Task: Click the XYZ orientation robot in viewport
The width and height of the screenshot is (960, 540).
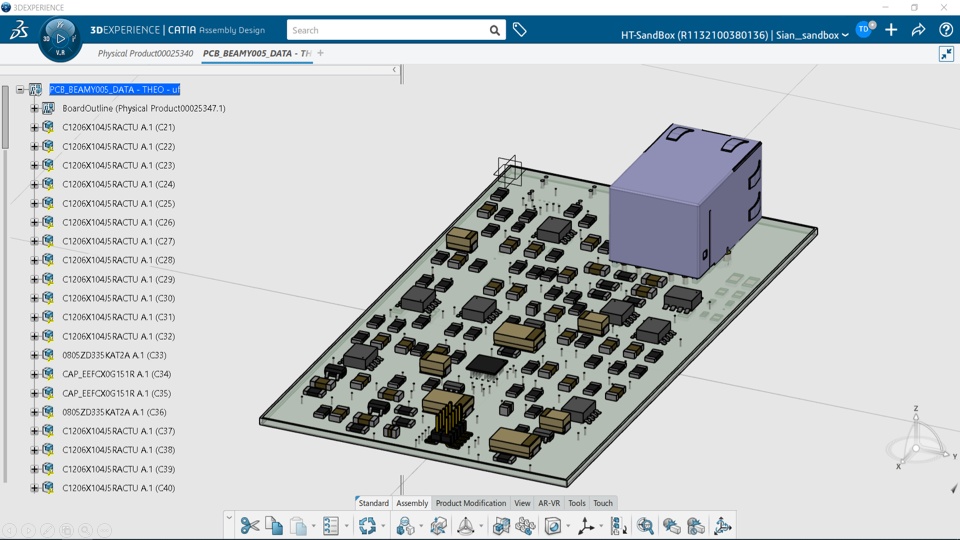Action: tap(918, 439)
